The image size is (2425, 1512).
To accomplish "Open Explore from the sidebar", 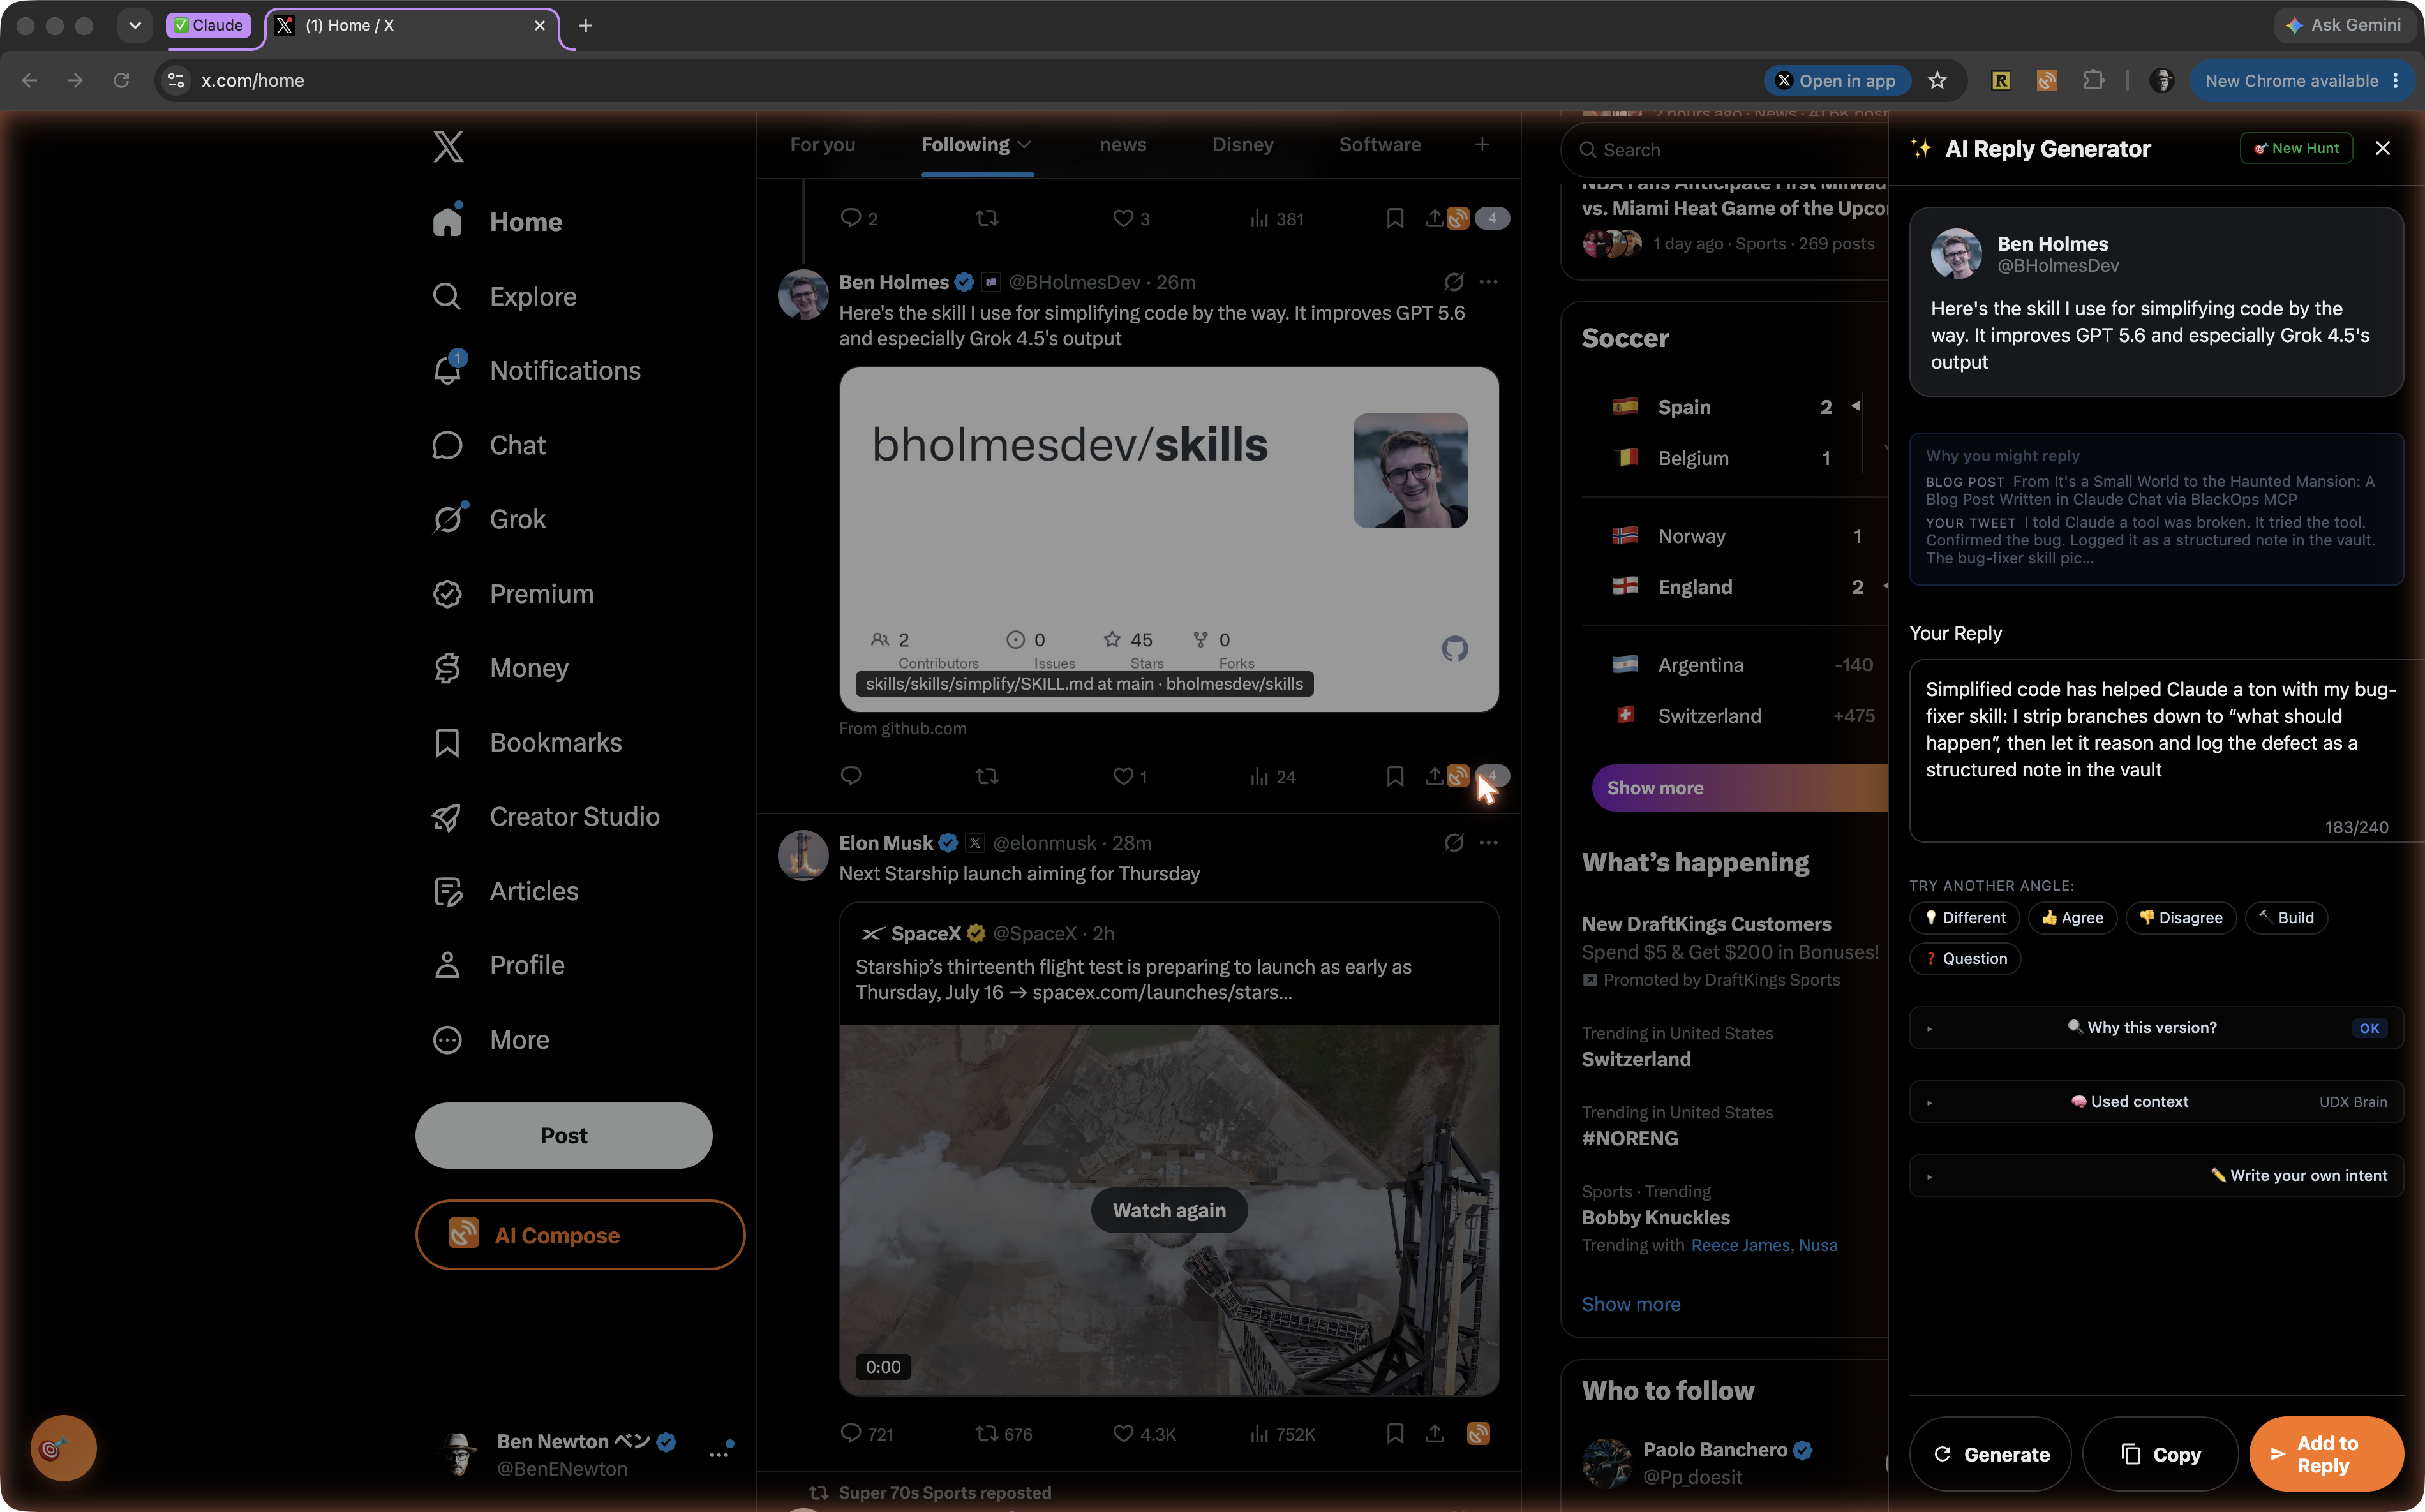I will pyautogui.click(x=504, y=296).
